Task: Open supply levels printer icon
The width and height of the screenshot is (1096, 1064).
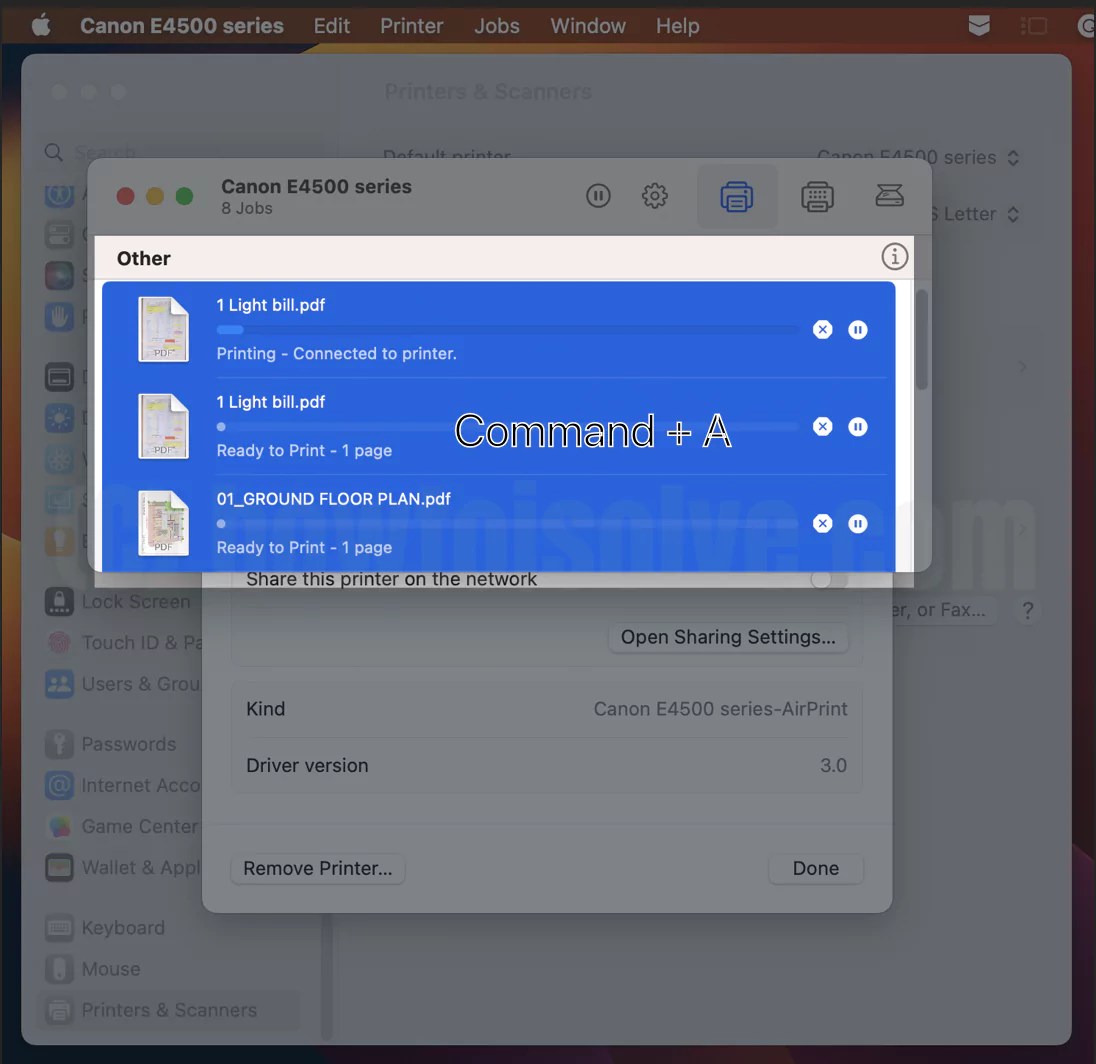Action: pyautogui.click(x=817, y=196)
